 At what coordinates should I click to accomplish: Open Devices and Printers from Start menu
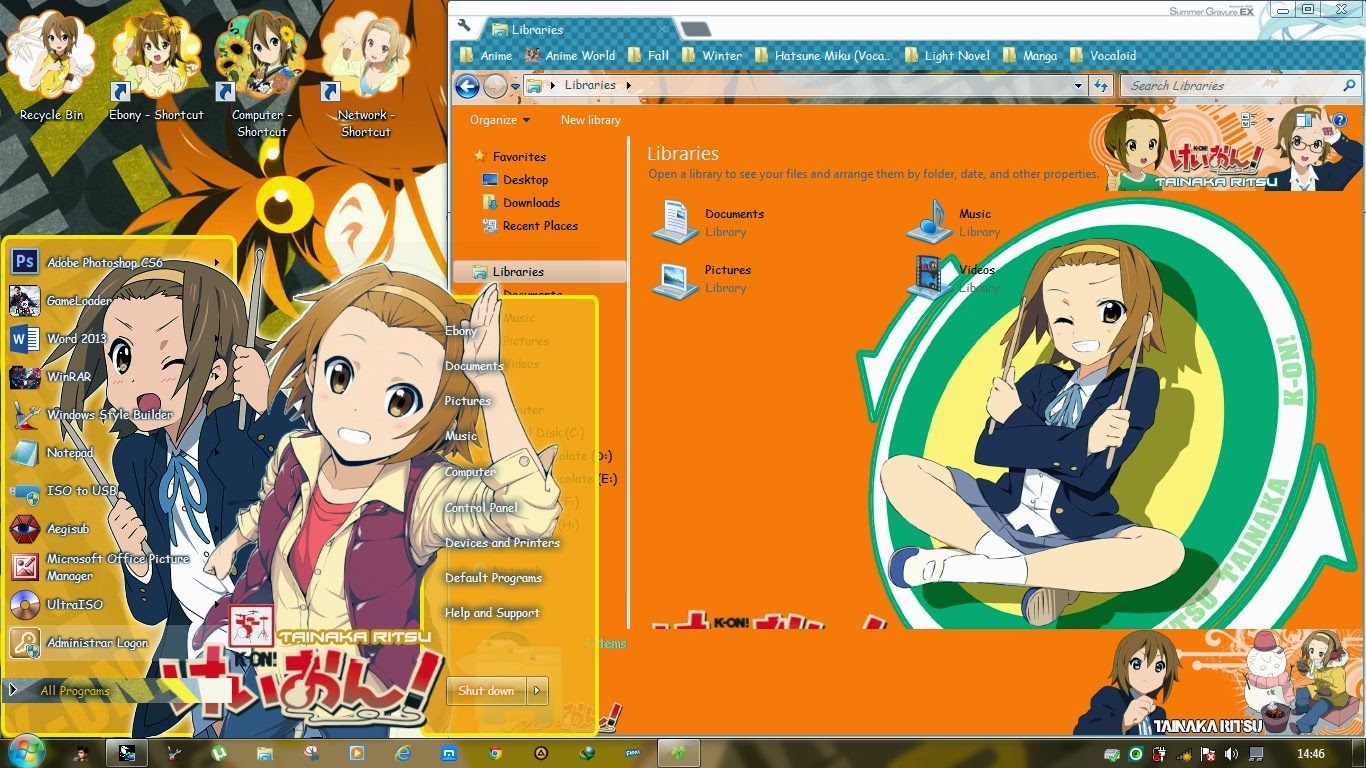502,543
